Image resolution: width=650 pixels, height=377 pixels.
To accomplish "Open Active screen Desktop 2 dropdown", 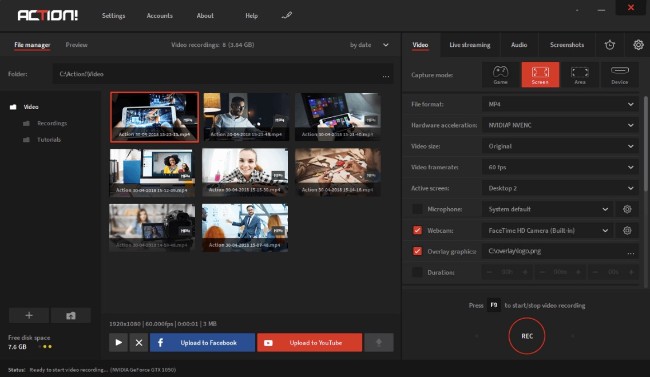I will 560,188.
